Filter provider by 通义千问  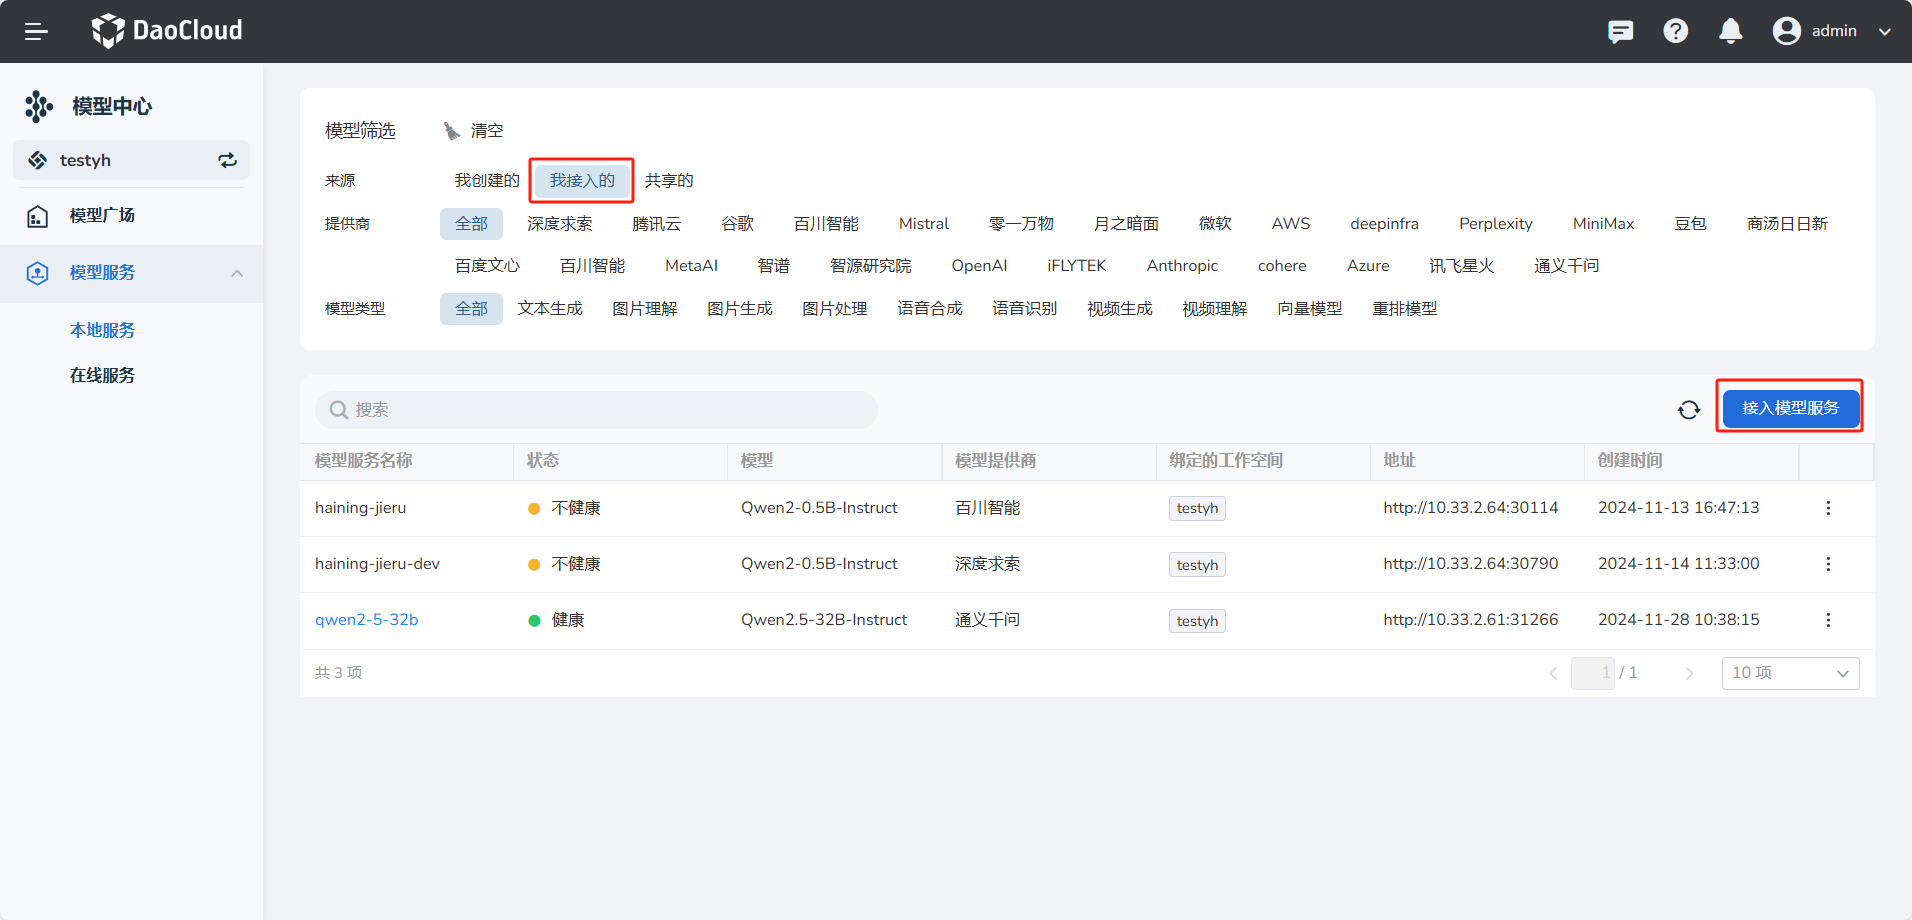click(x=1567, y=266)
